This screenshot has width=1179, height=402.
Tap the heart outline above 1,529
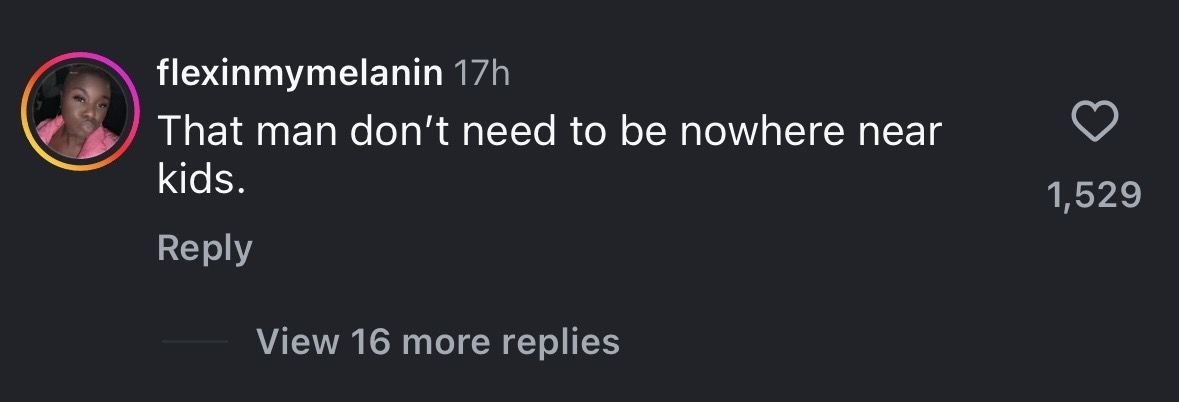point(1094,124)
